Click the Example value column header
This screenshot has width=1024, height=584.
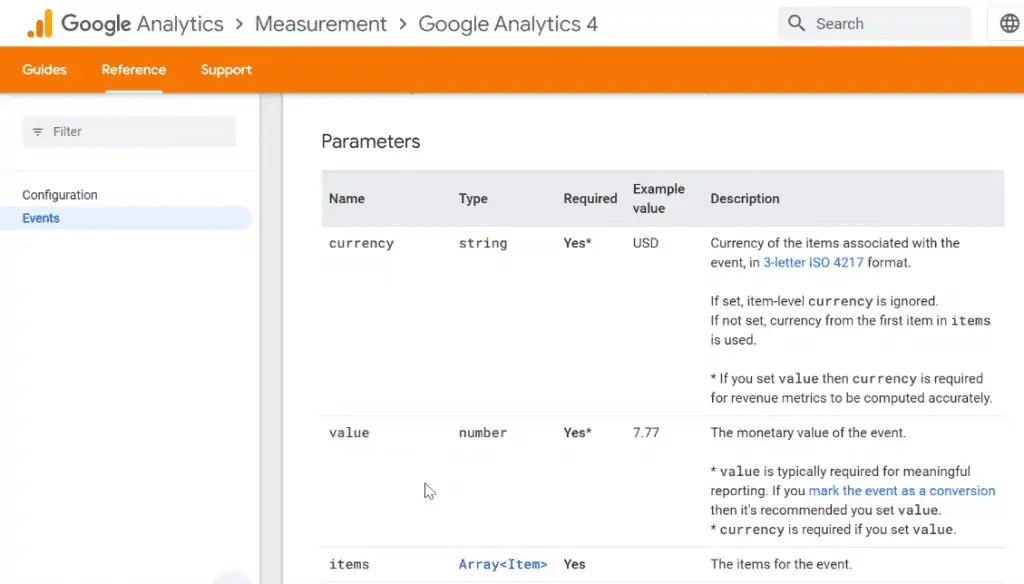pos(659,199)
